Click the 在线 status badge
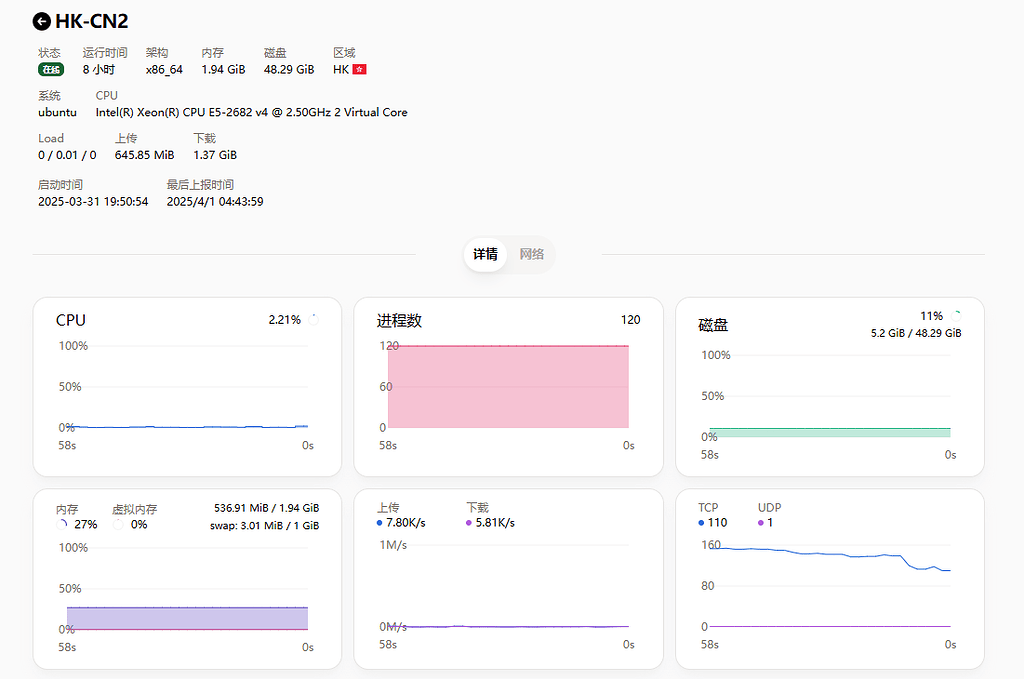Viewport: 1024px width, 679px height. pyautogui.click(x=49, y=70)
